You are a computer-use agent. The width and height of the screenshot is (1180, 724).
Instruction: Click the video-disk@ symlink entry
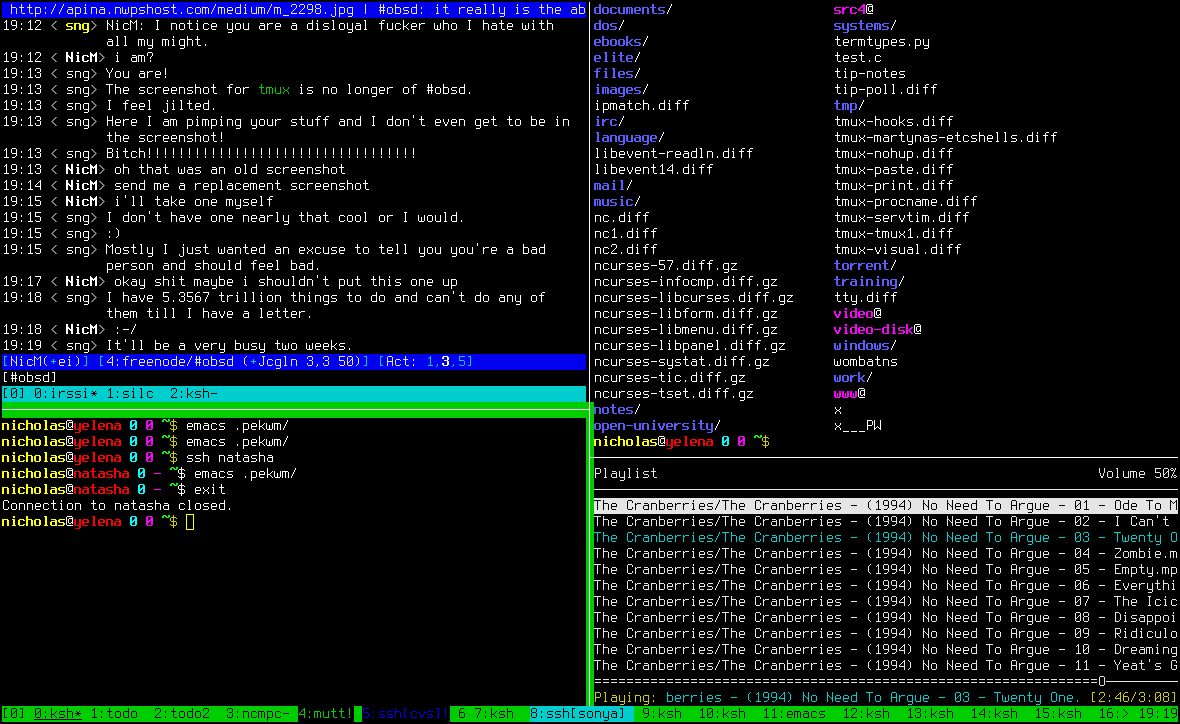[x=877, y=329]
